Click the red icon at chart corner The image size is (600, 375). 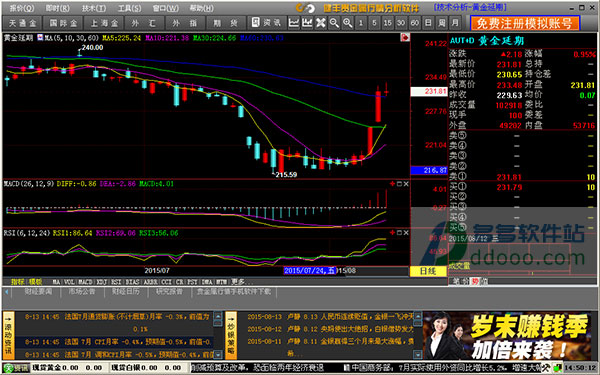click(x=404, y=38)
